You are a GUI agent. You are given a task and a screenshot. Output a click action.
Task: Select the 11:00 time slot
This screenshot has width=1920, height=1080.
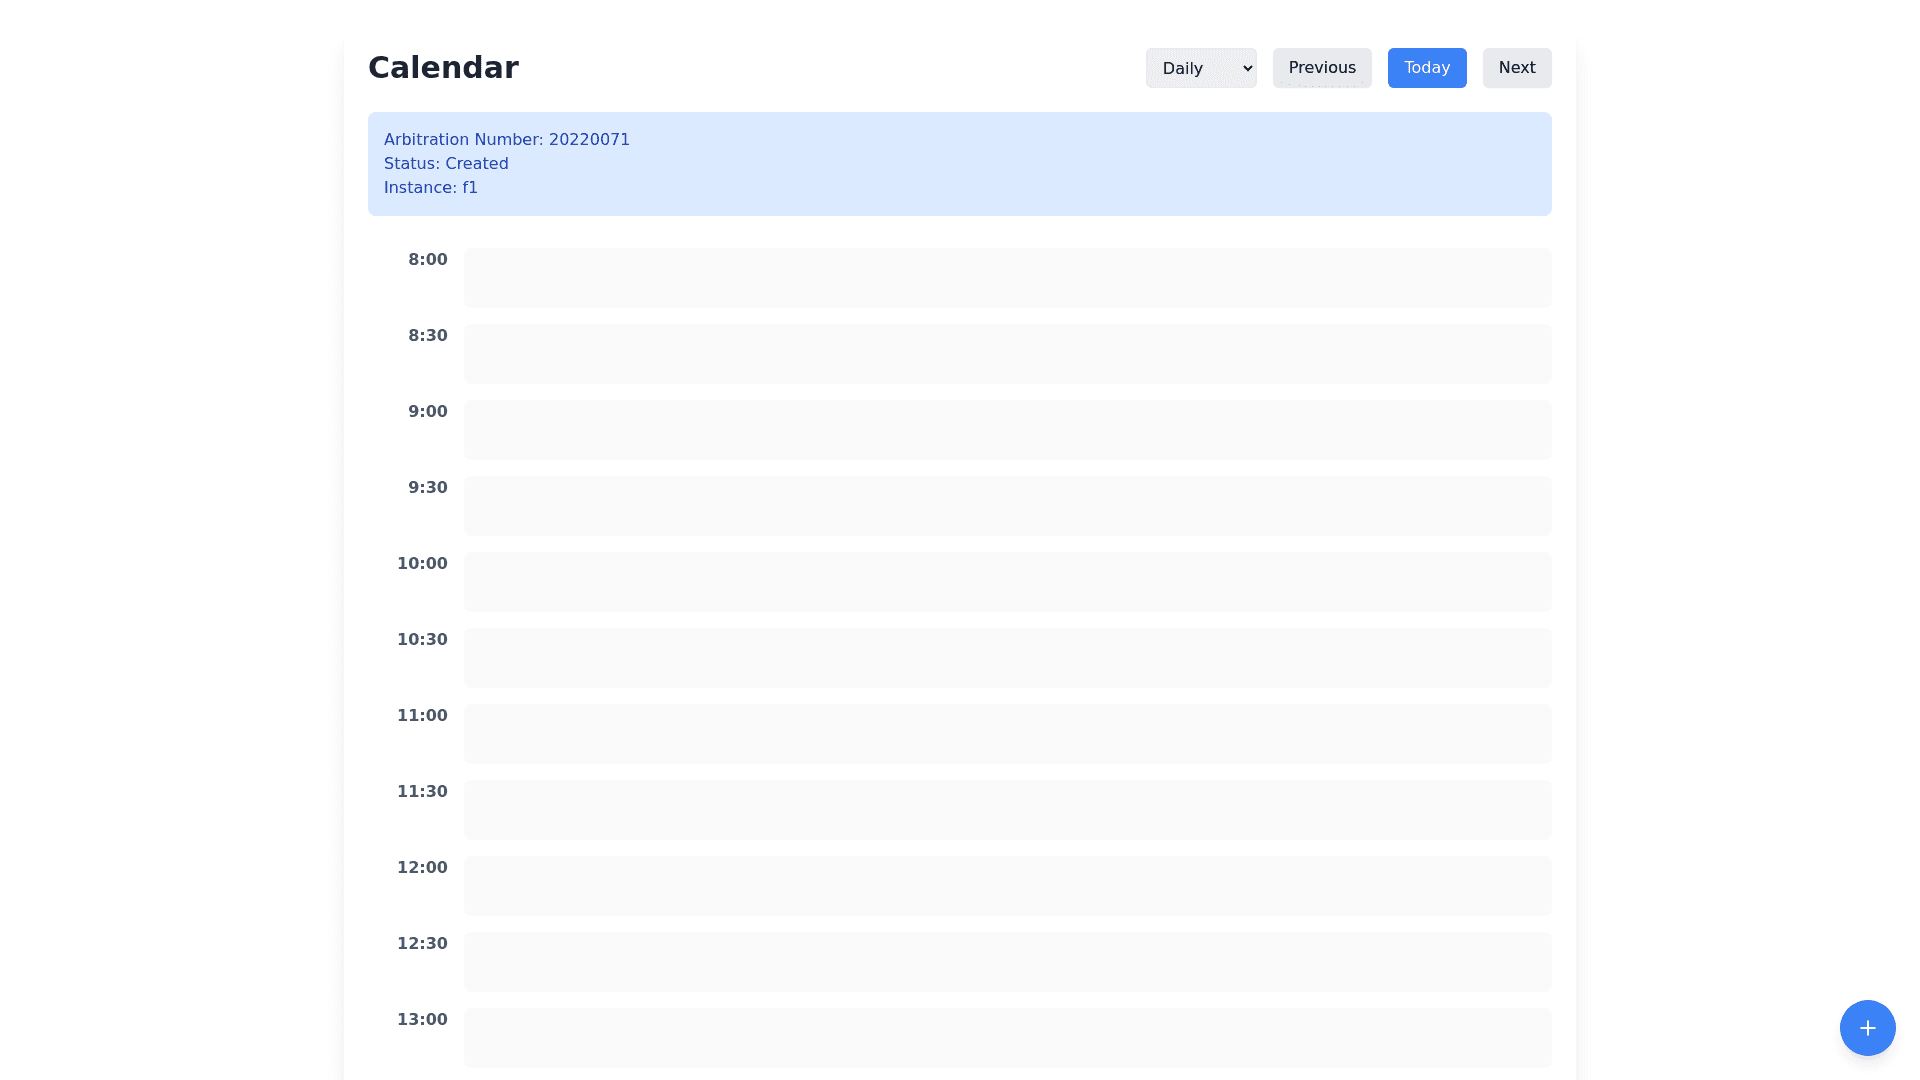click(1007, 734)
